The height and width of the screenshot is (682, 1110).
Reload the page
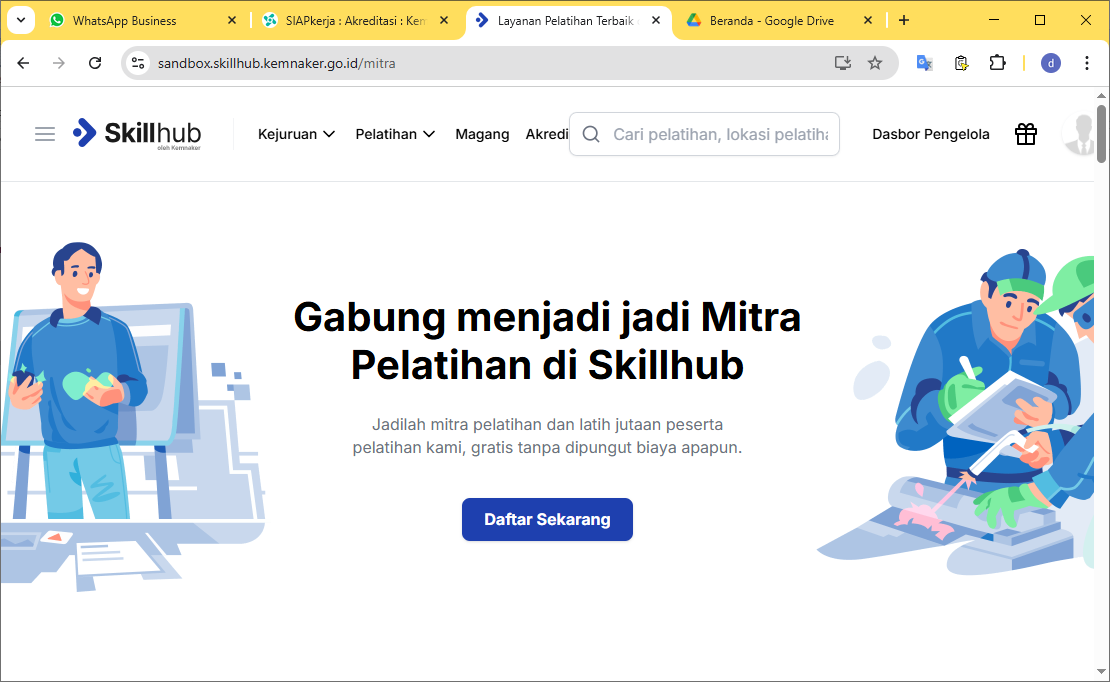pos(95,63)
